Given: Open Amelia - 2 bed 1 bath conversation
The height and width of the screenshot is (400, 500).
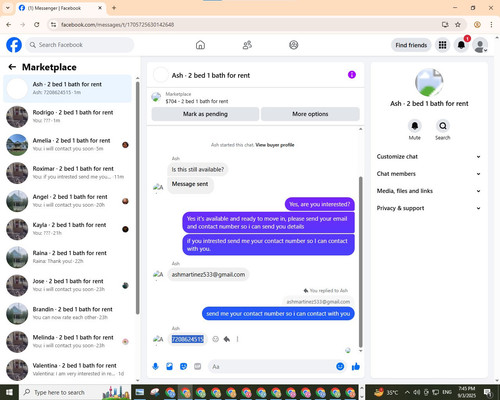Looking at the screenshot, I should (x=68, y=144).
